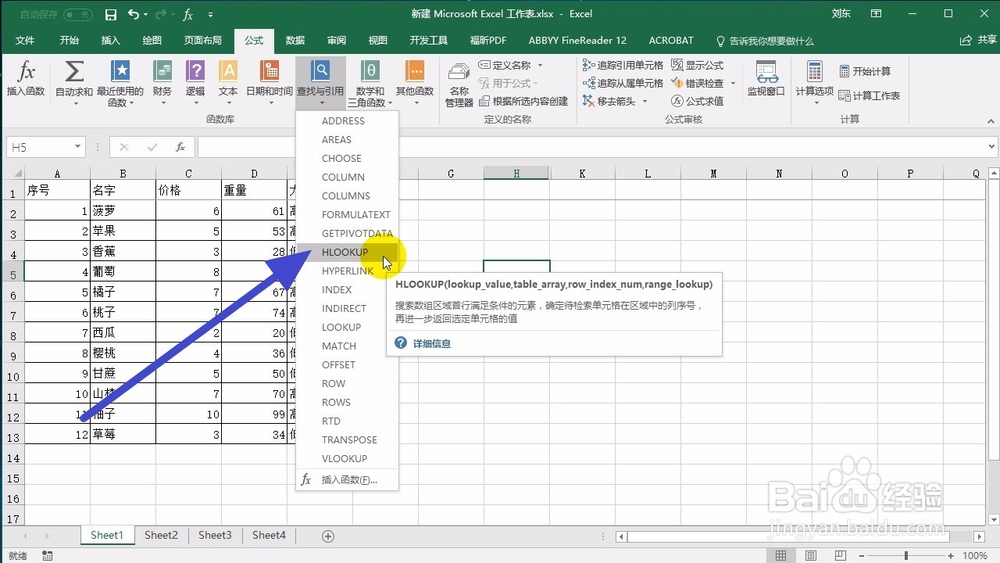
Task: Click Calculate Now (开始计算)
Action: tap(865, 71)
